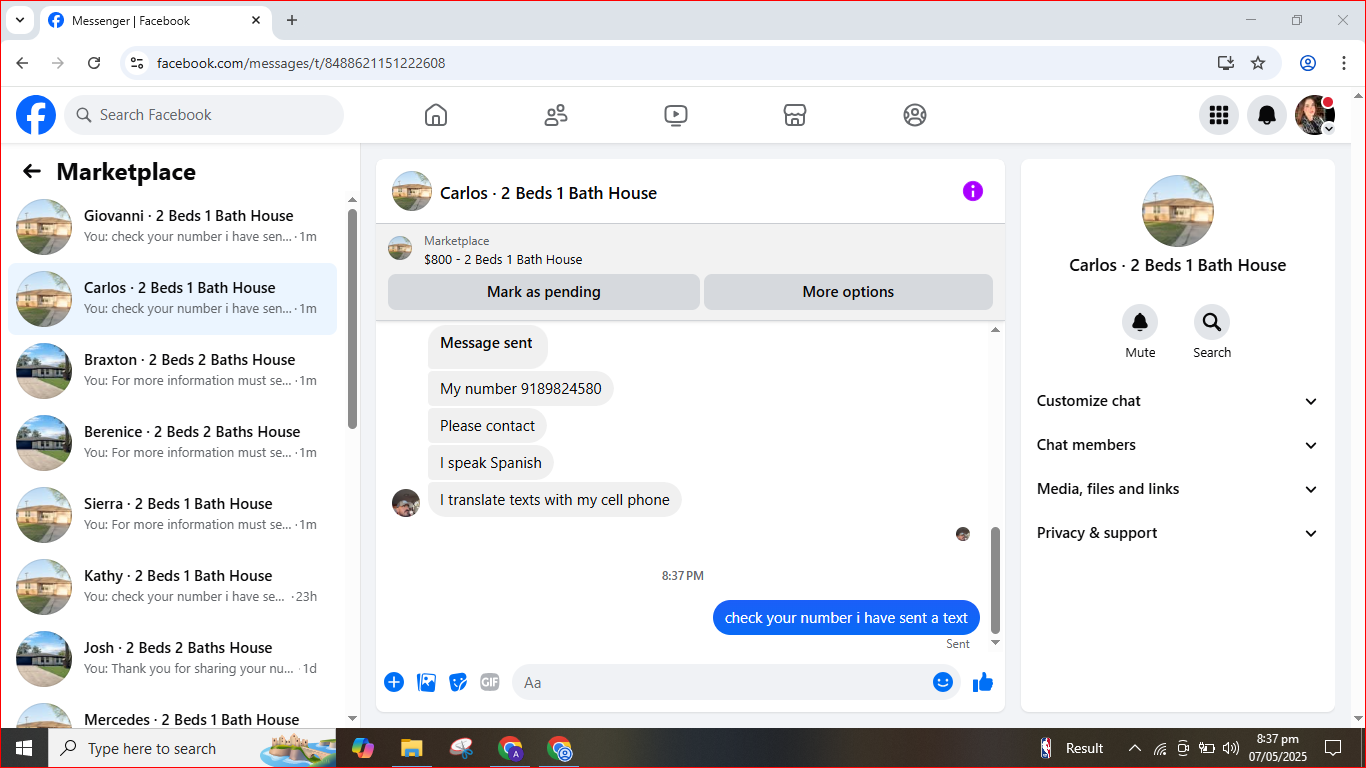Viewport: 1366px width, 768px height.
Task: Mute the conversation with bell icon
Action: pos(1140,322)
